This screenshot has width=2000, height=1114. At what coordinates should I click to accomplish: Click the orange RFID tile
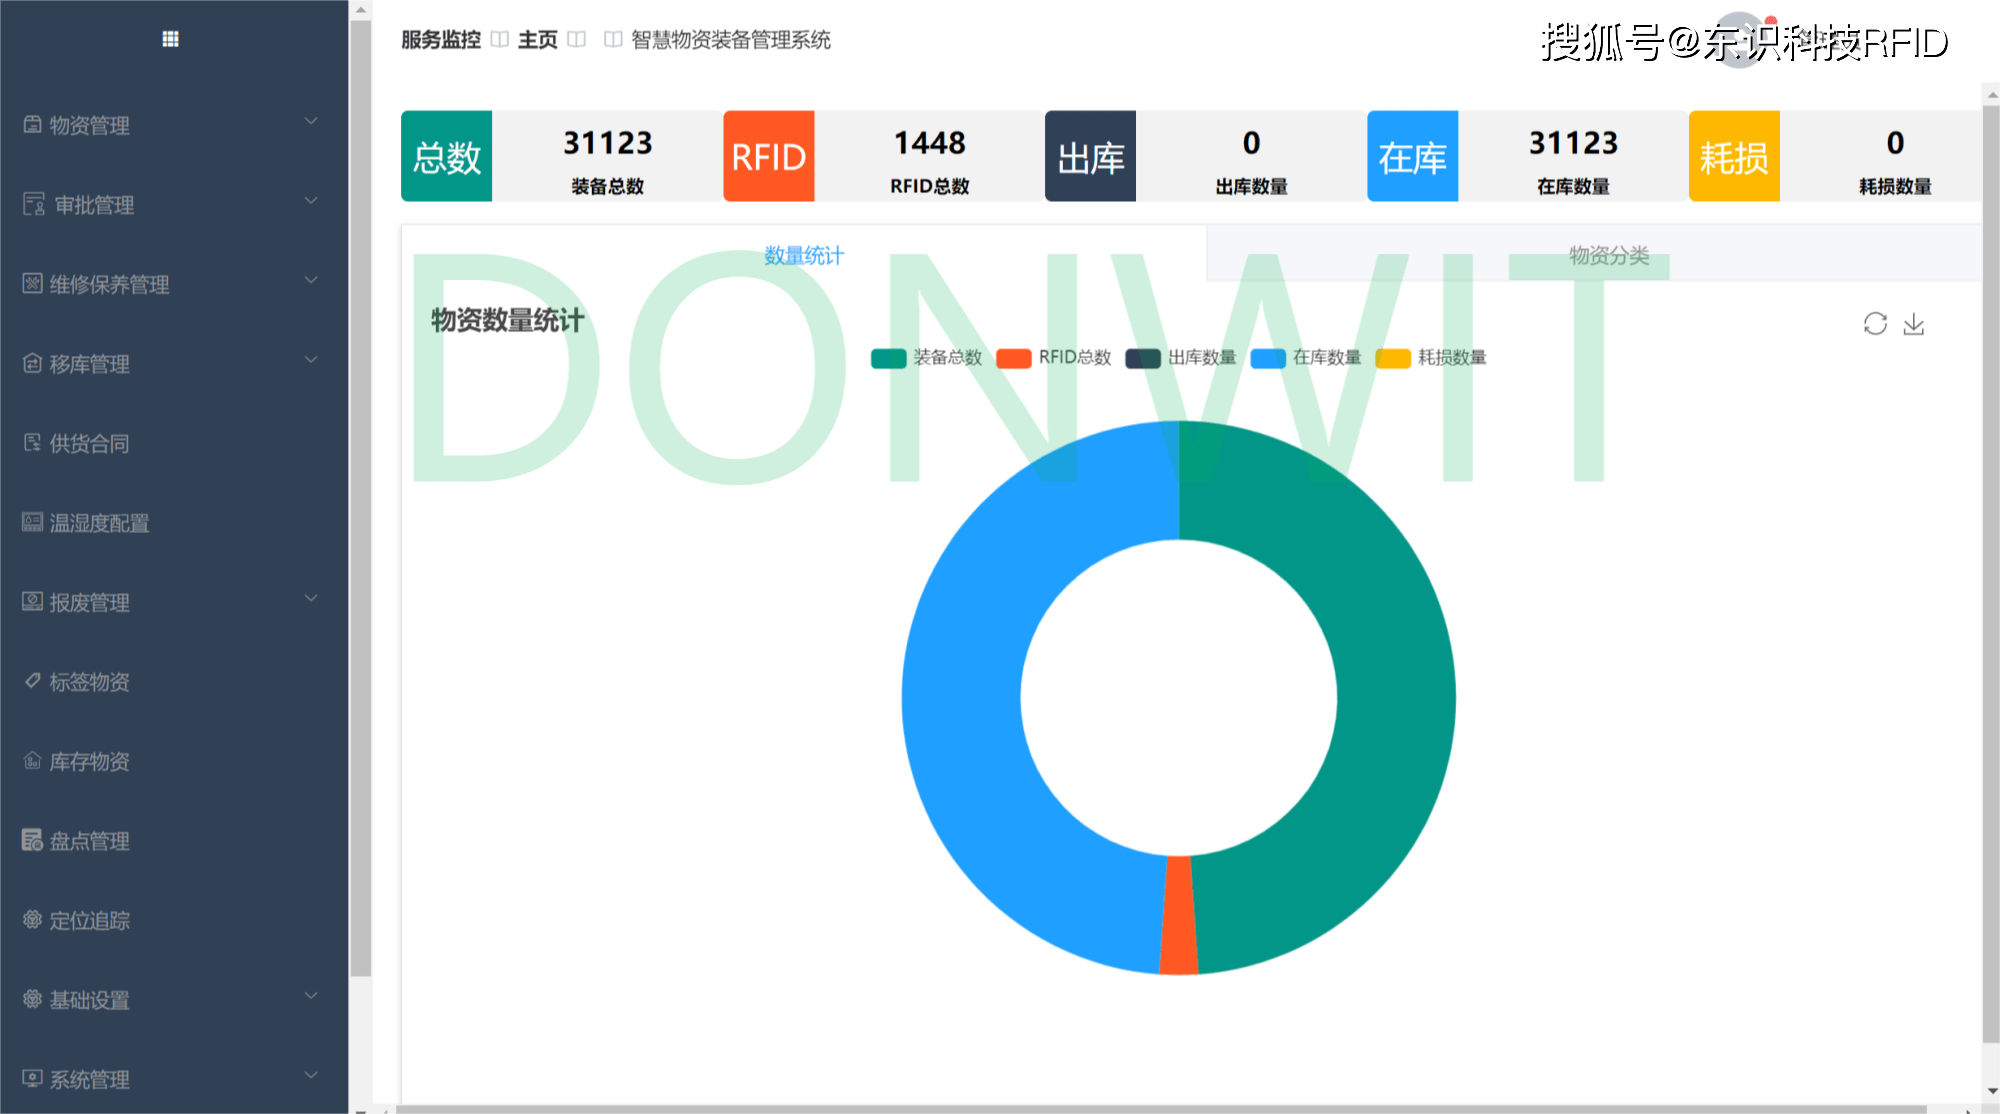tap(769, 156)
